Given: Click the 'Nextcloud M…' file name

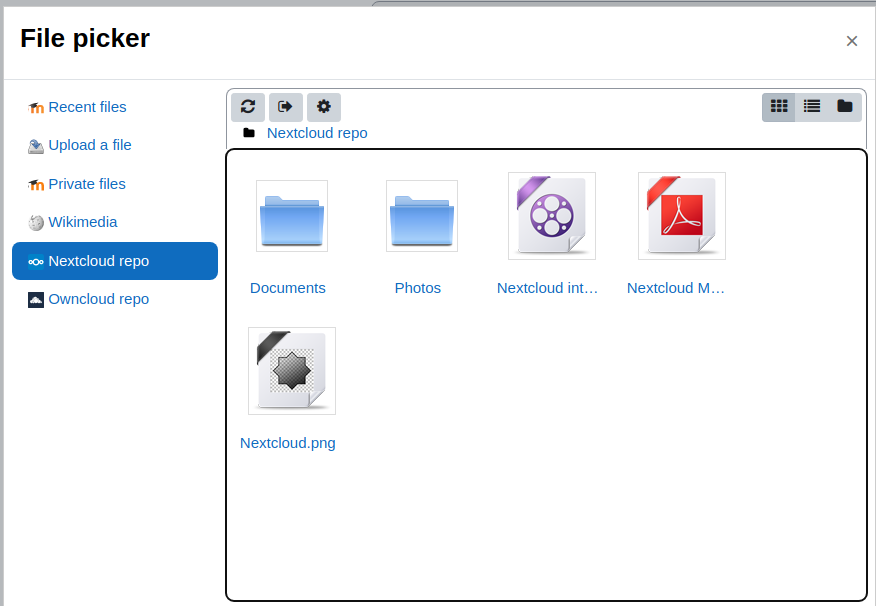Looking at the screenshot, I should click(x=676, y=288).
